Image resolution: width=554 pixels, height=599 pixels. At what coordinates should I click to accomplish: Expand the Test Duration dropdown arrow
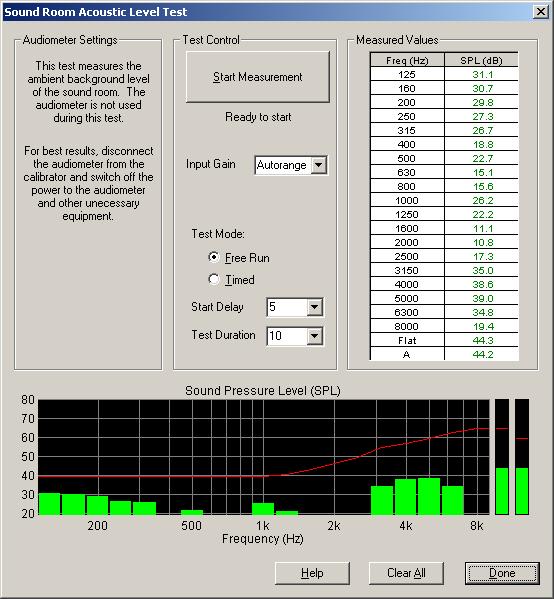[x=314, y=336]
